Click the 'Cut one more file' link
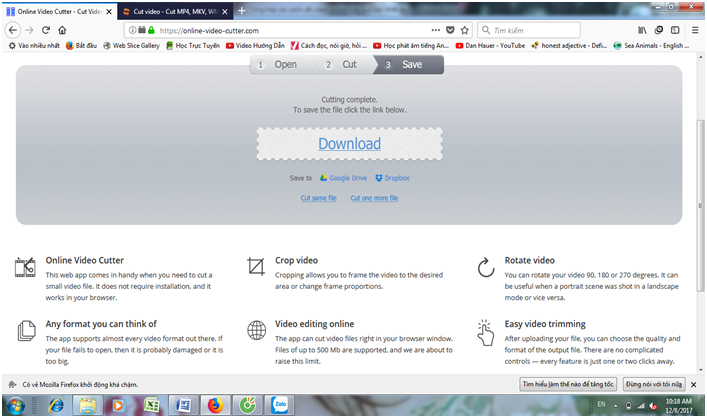The image size is (707, 418). [x=374, y=198]
